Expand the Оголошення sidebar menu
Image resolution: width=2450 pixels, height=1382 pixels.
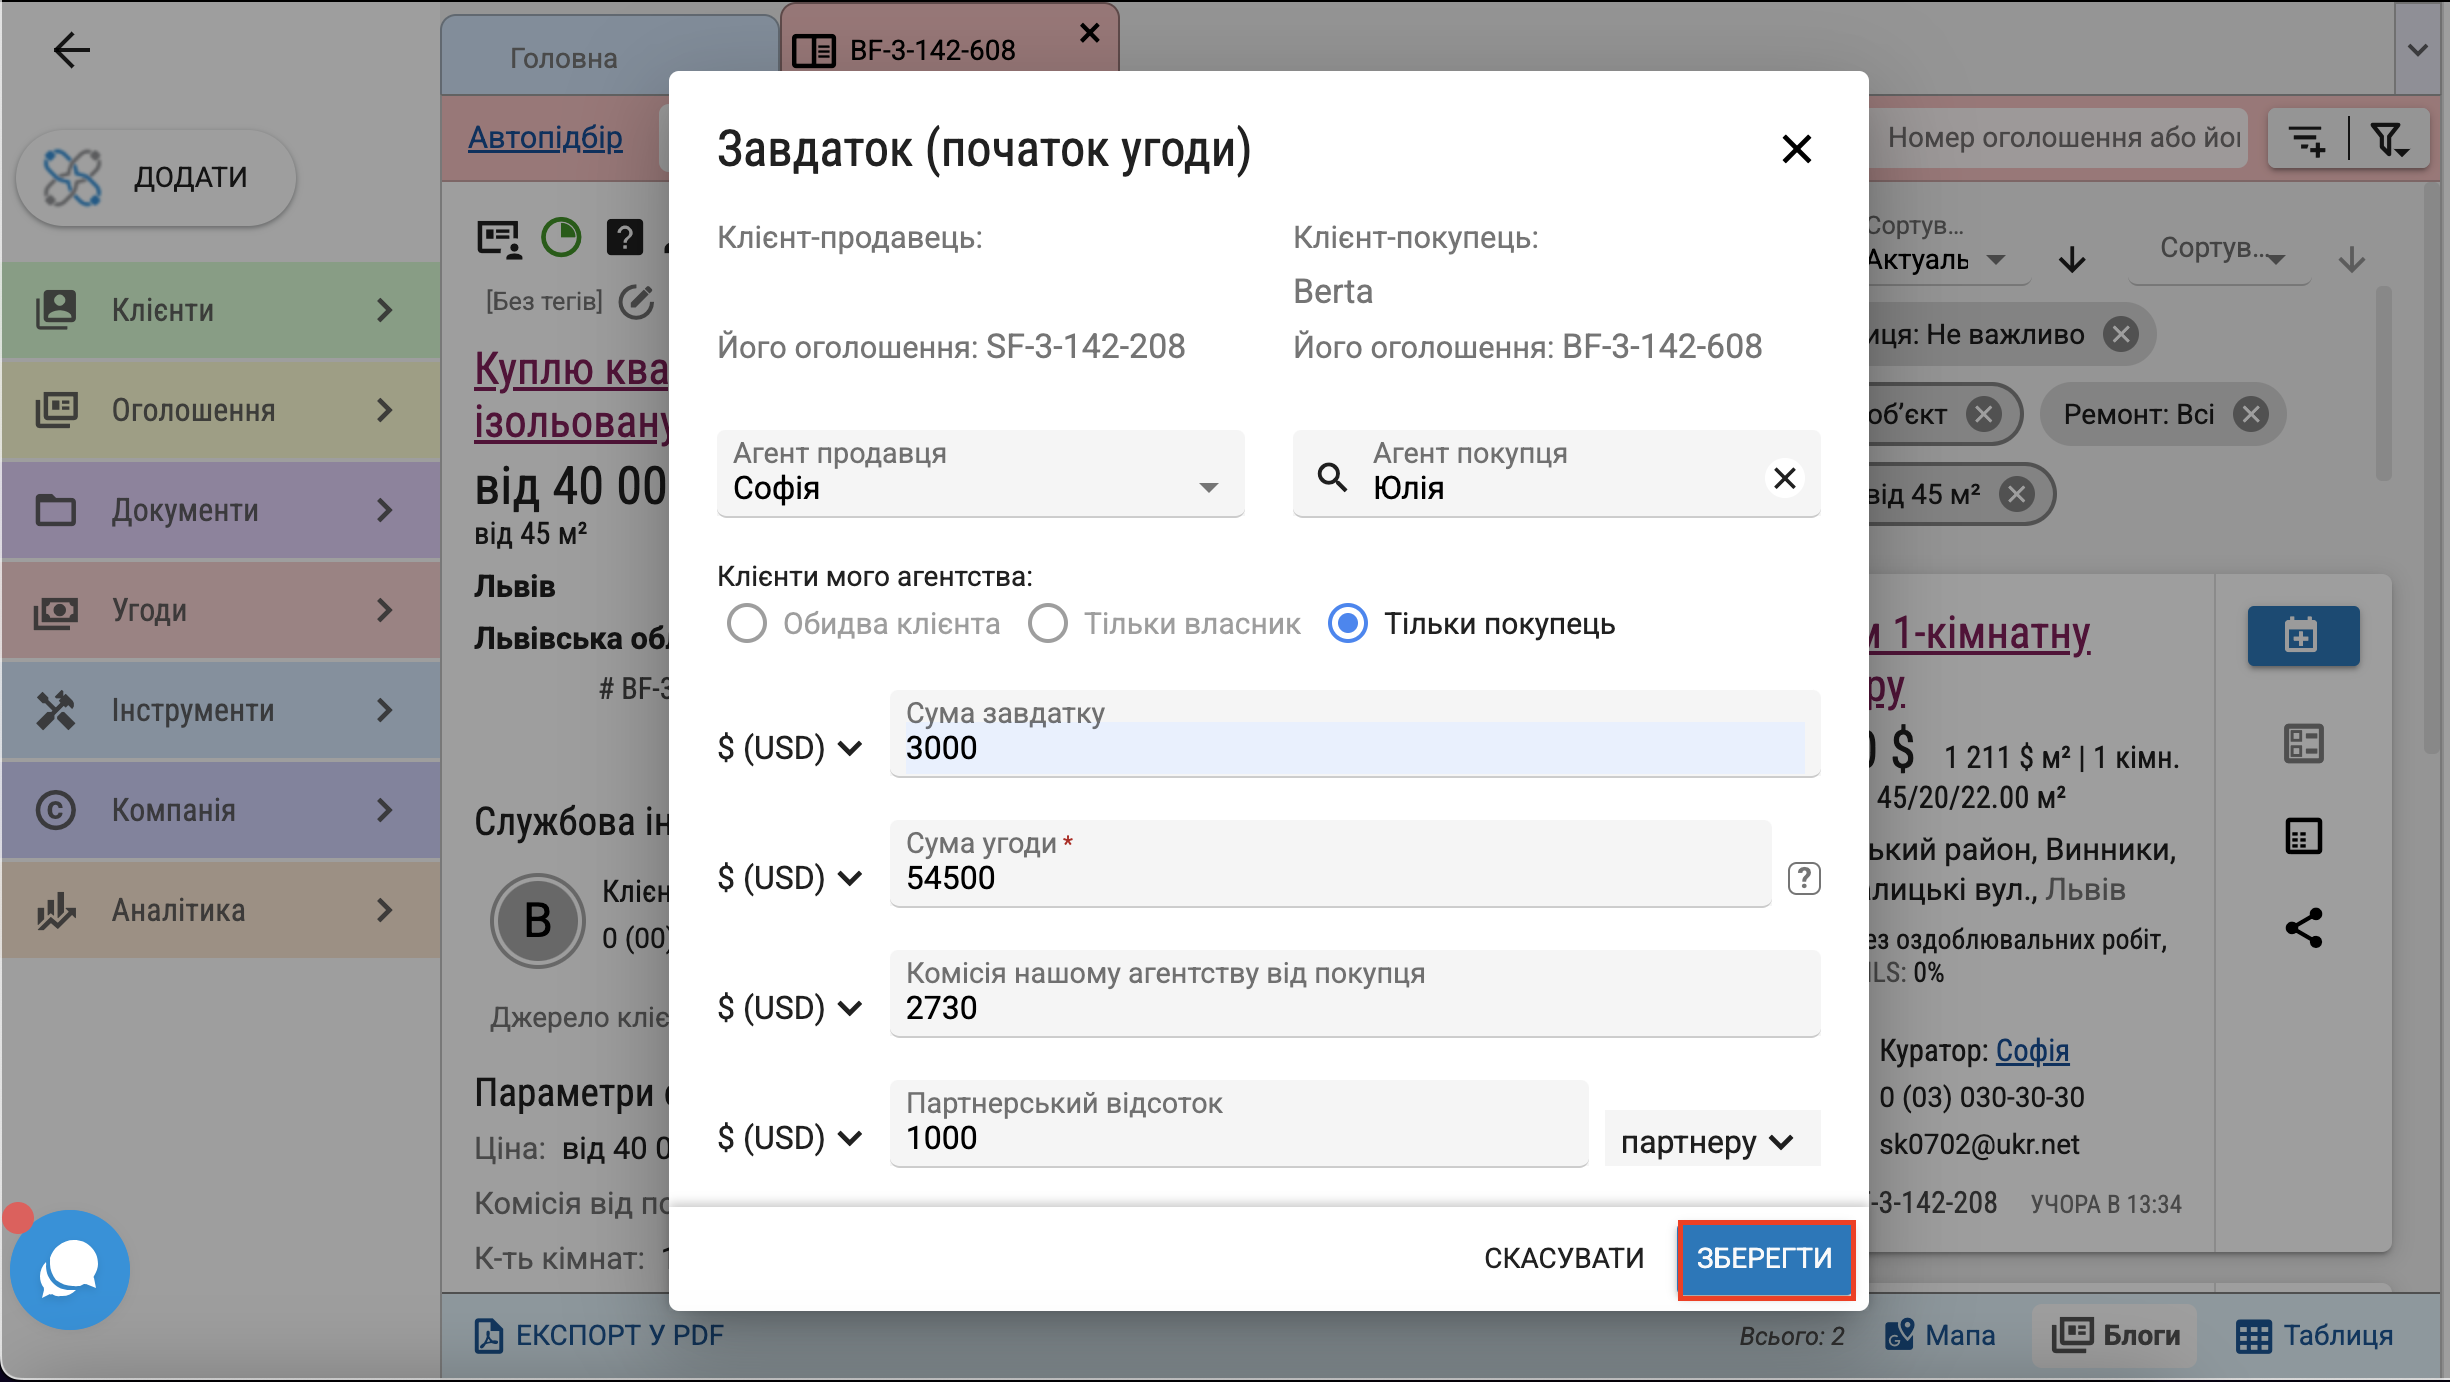click(x=221, y=410)
